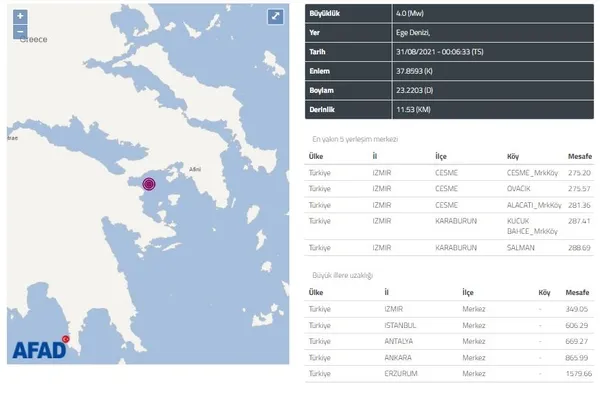Select the depth value 11.53 (KM)

(x=413, y=109)
